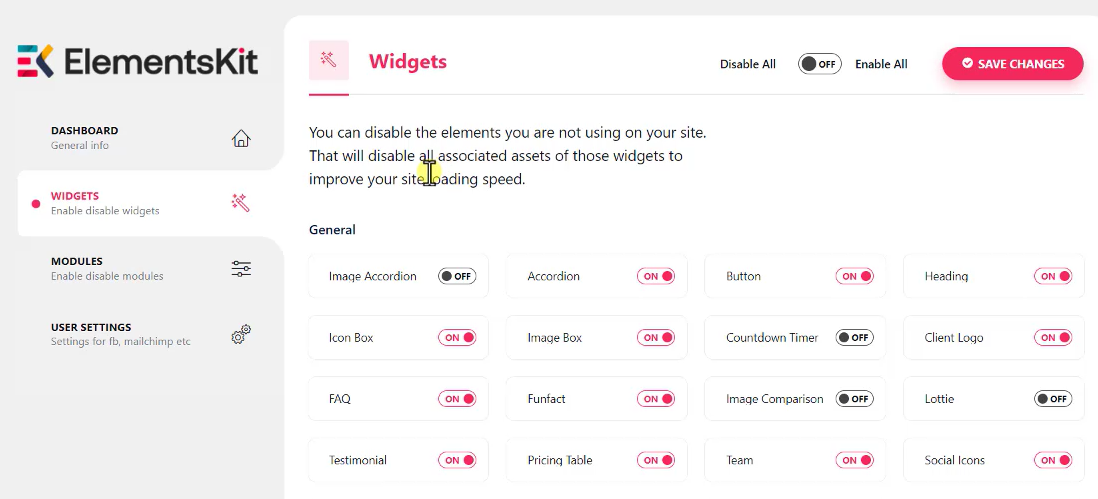
Task: Open the Dashboard menu item
Action: [85, 137]
